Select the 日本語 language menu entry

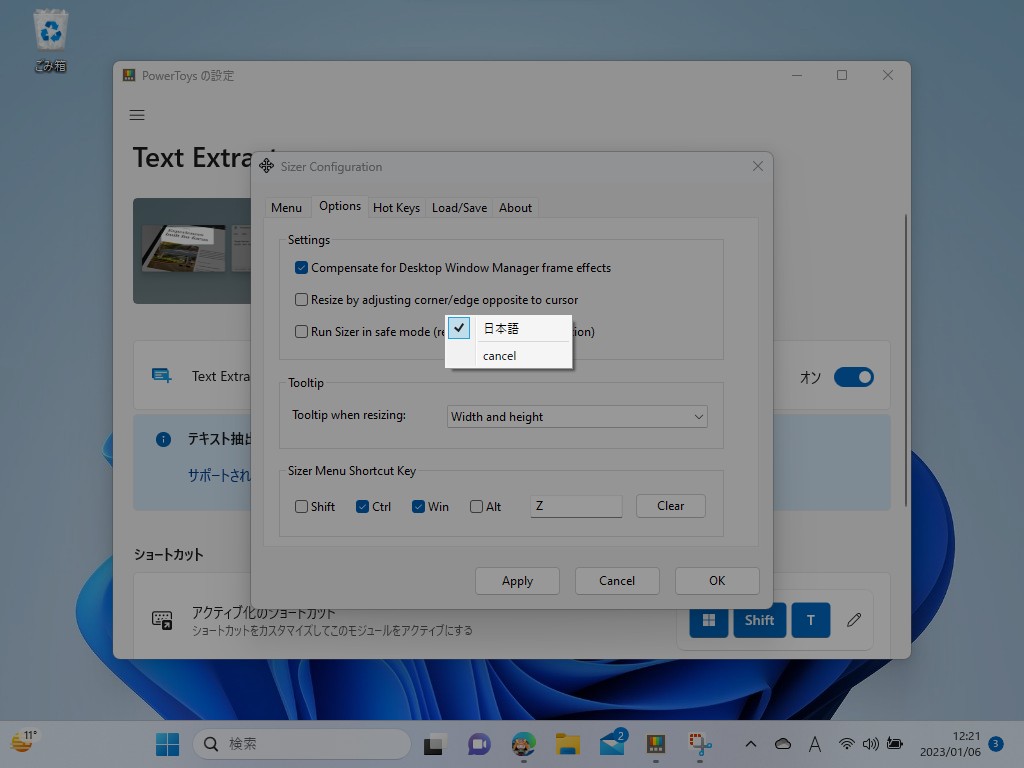point(508,328)
